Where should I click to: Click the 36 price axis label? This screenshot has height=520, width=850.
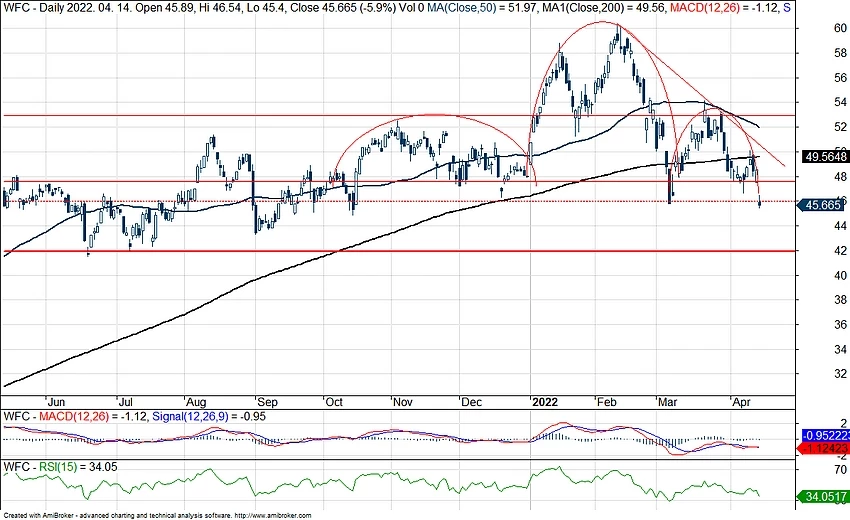(840, 325)
